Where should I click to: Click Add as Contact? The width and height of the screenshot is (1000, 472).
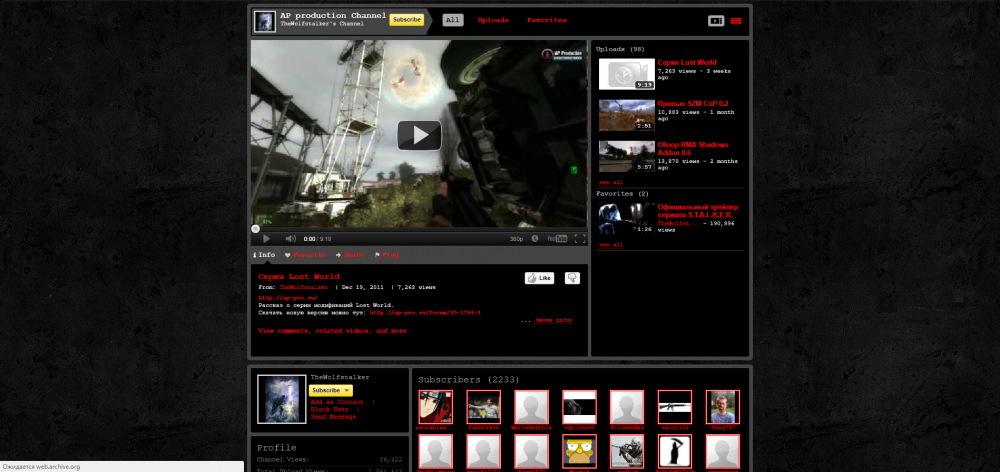click(337, 402)
